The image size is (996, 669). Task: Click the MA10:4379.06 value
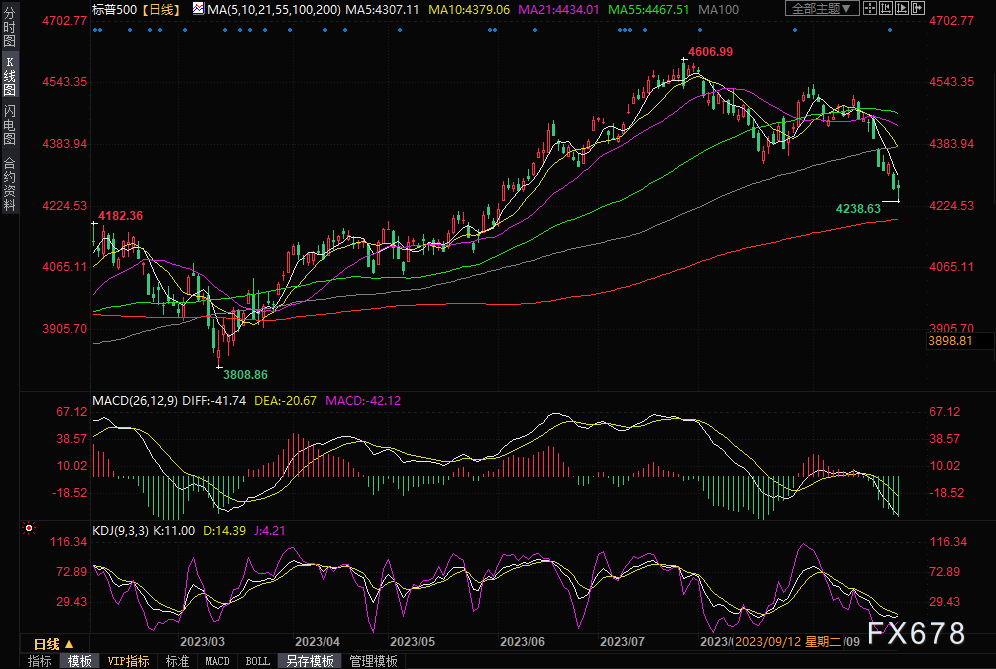click(469, 10)
